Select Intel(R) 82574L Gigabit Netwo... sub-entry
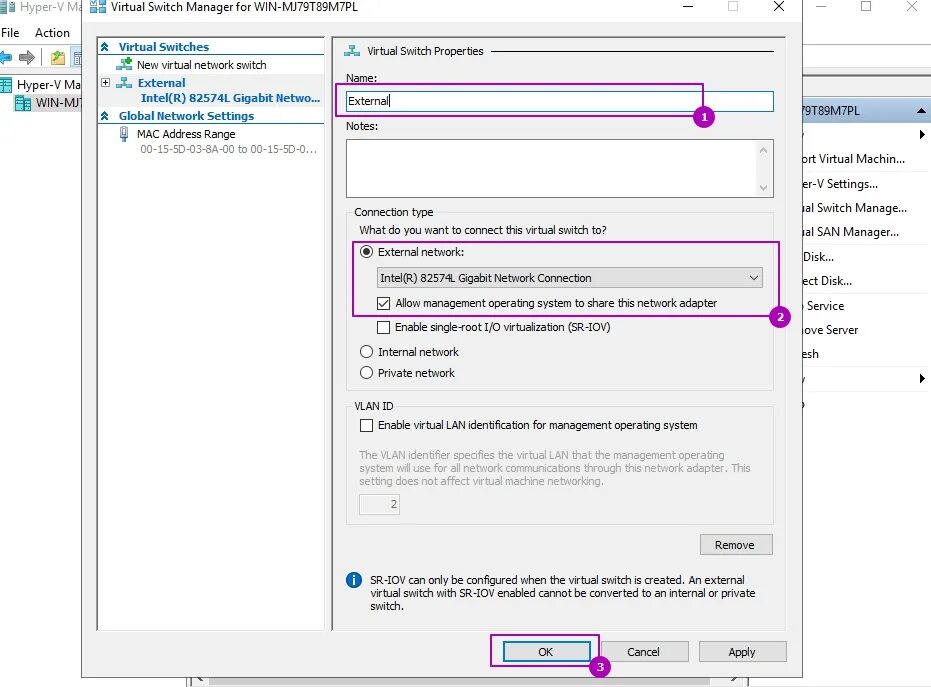931x687 pixels. click(230, 98)
